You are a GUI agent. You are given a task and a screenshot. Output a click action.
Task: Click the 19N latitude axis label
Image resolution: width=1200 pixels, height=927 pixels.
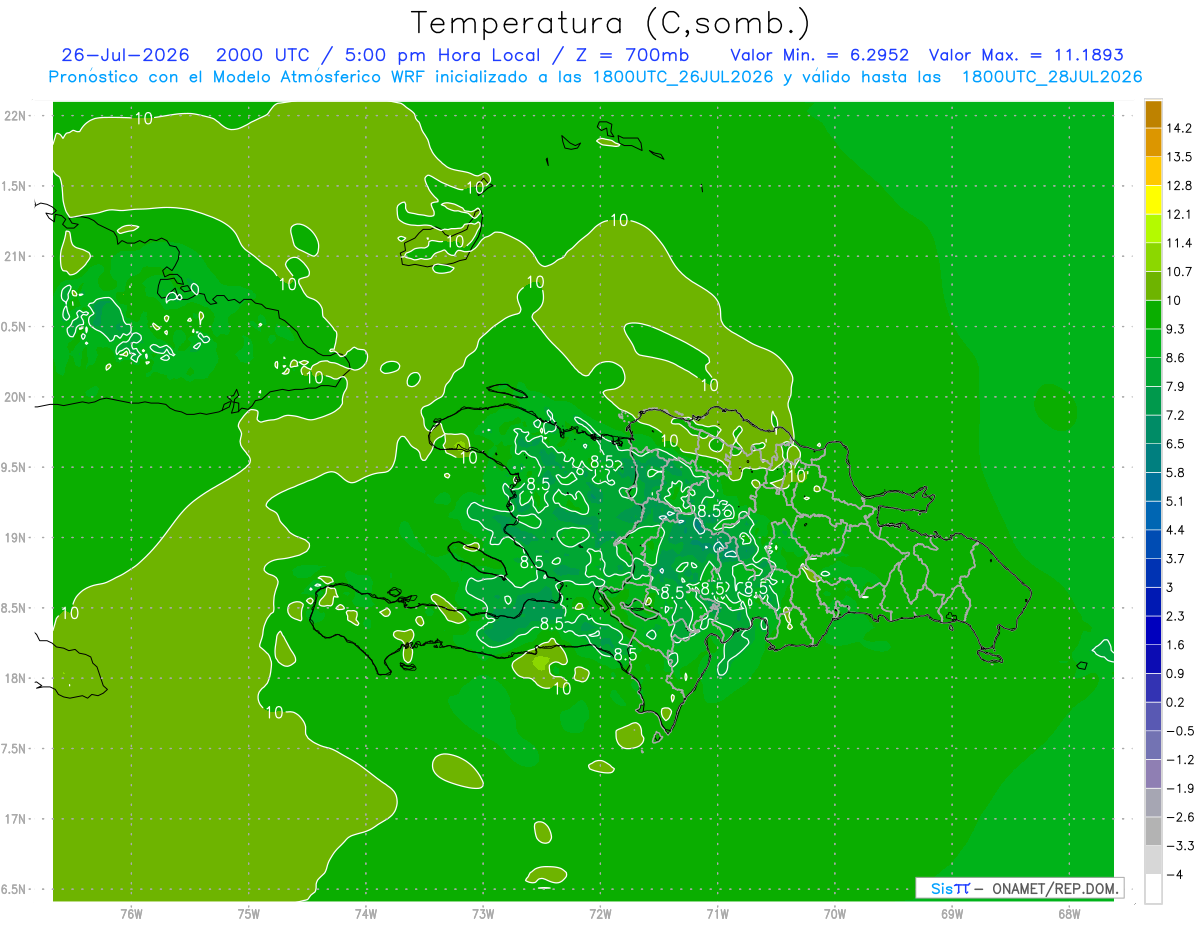point(16,538)
